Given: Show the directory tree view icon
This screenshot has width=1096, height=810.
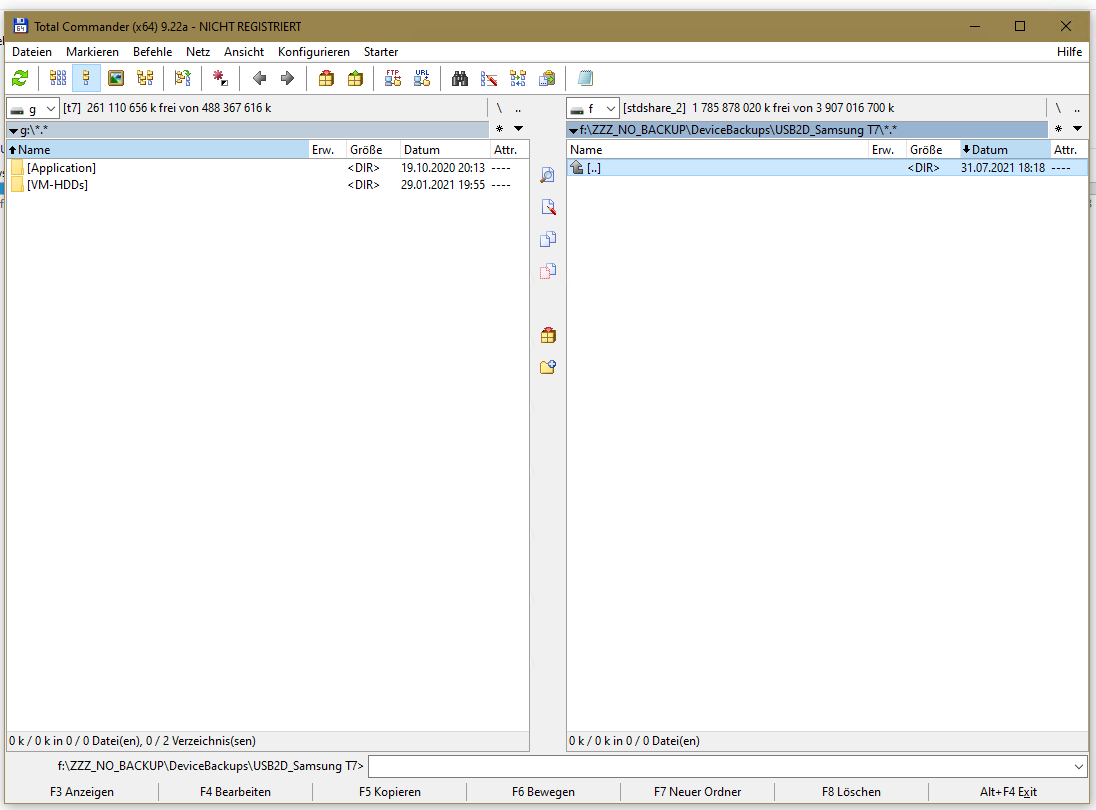Looking at the screenshot, I should click(x=145, y=78).
